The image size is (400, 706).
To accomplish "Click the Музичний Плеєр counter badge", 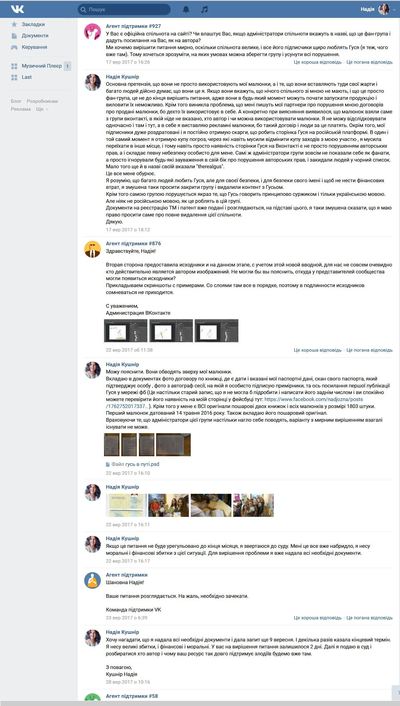I will [68, 66].
